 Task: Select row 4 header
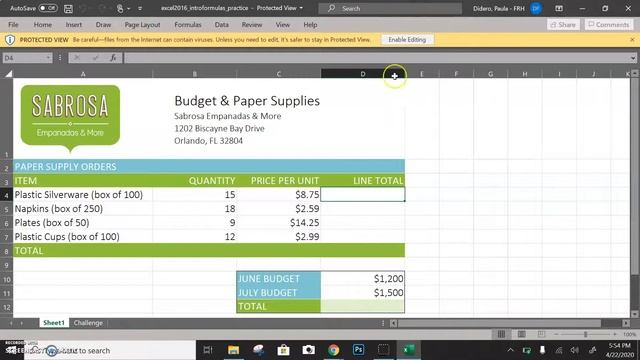[7, 195]
